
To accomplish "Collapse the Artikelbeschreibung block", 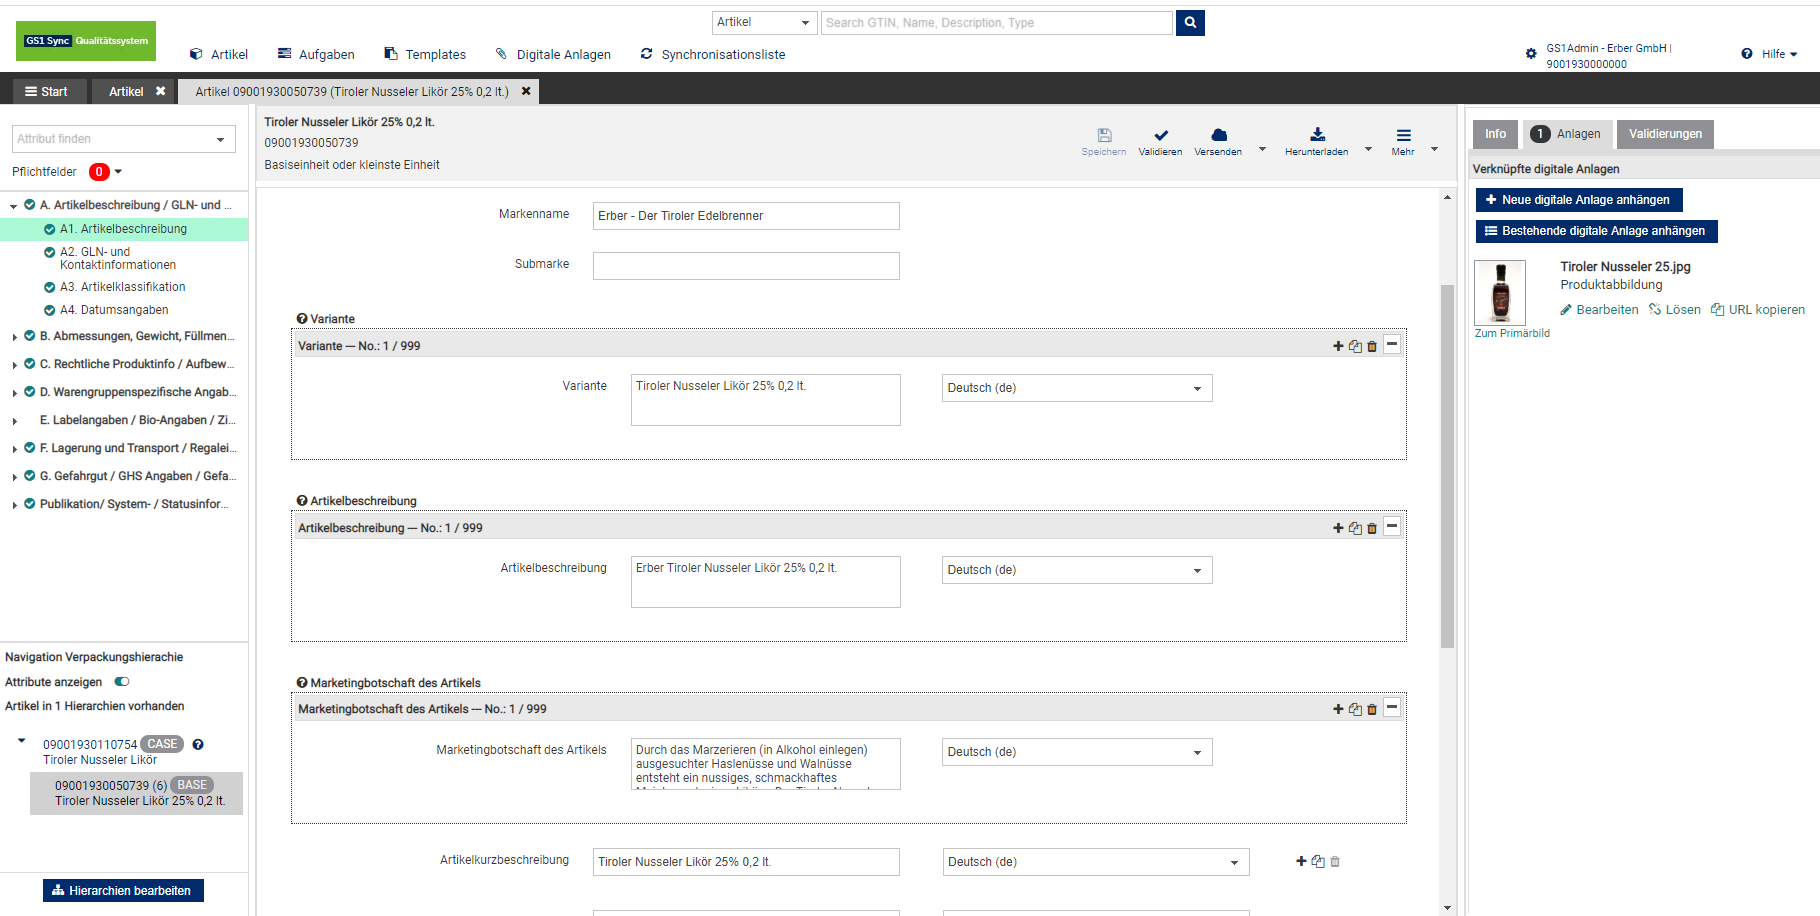I will click(1392, 527).
